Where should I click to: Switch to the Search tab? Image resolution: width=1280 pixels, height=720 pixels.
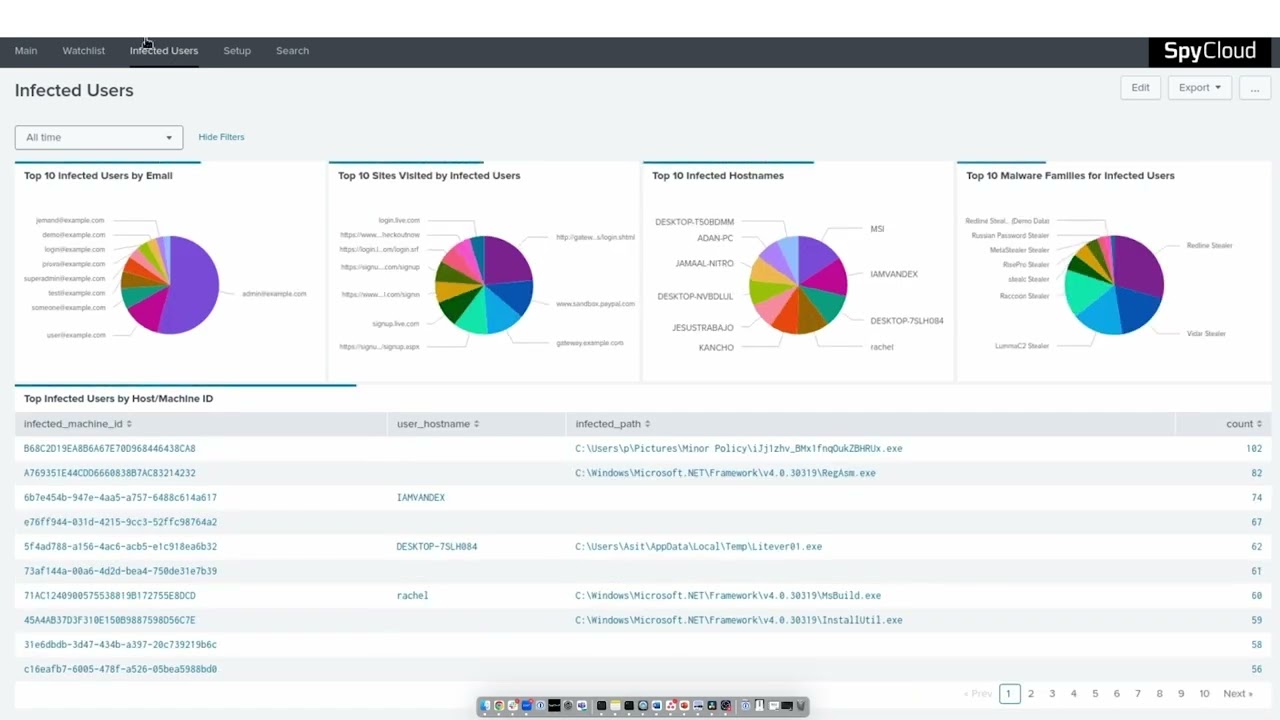292,50
